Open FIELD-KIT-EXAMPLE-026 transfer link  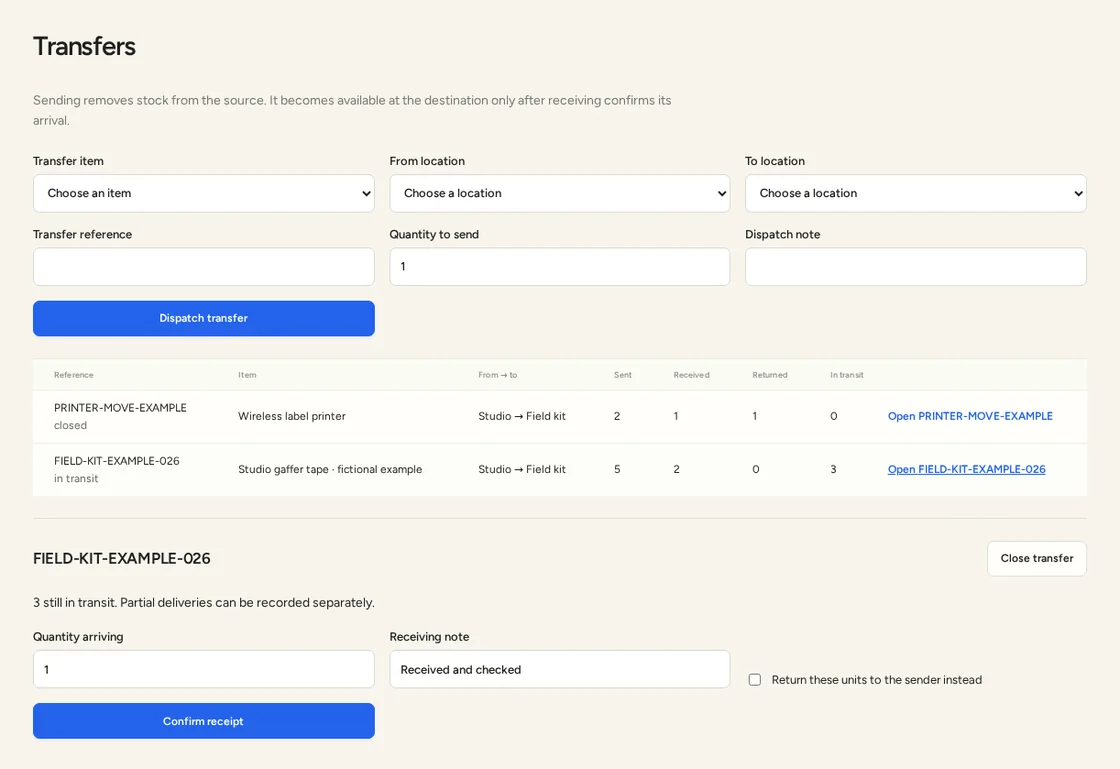966,469
